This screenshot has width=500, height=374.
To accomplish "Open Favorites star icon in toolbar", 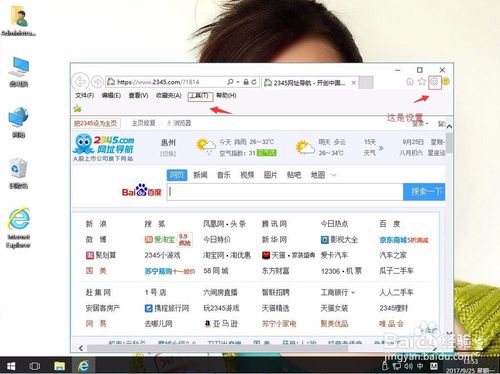I will click(422, 81).
